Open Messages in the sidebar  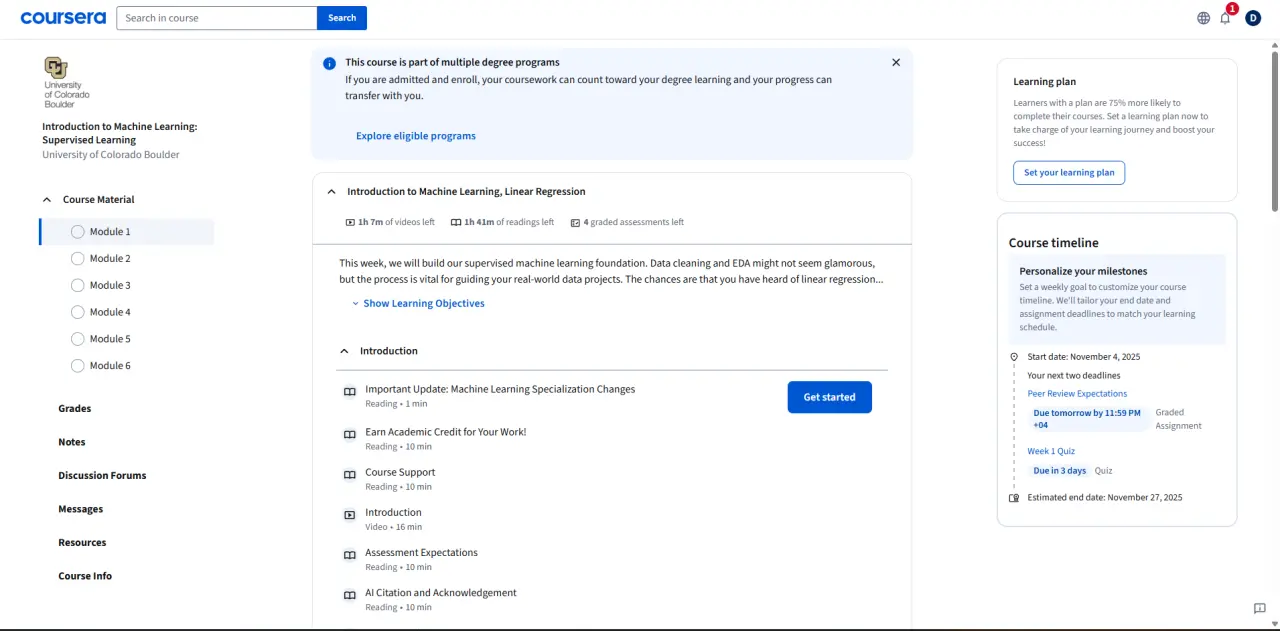pos(81,509)
